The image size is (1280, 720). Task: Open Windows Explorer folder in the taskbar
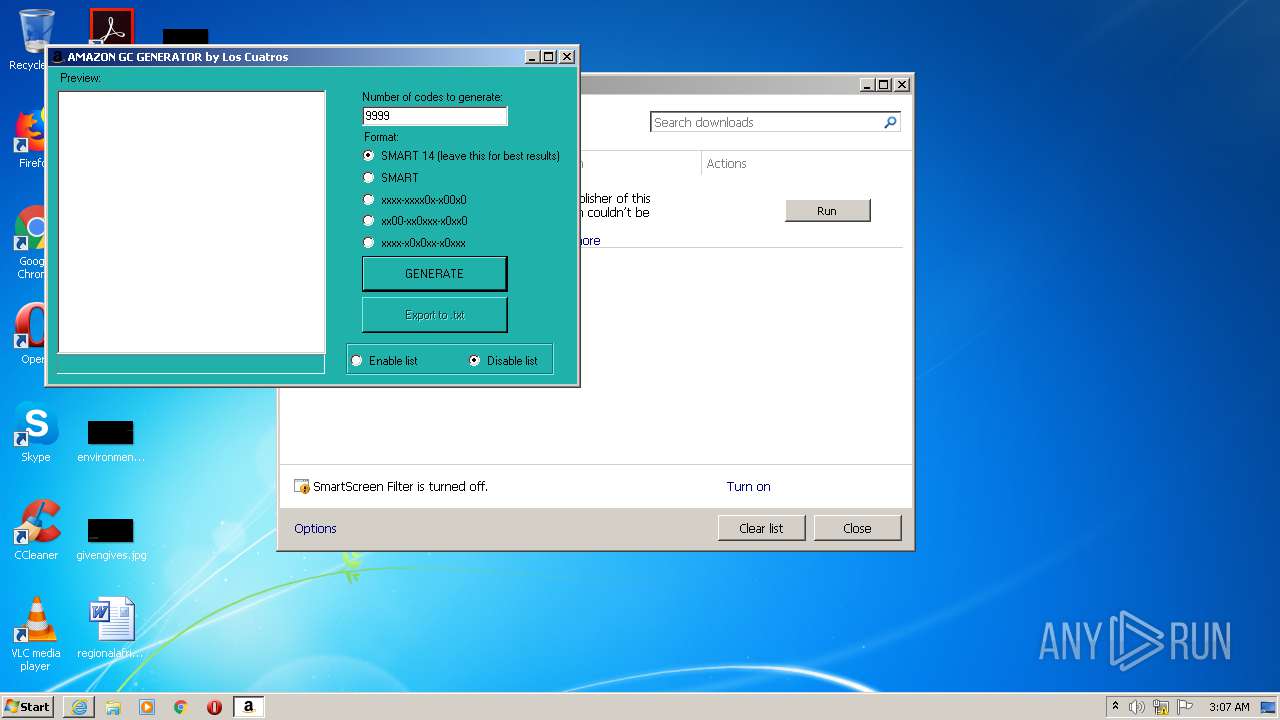113,707
